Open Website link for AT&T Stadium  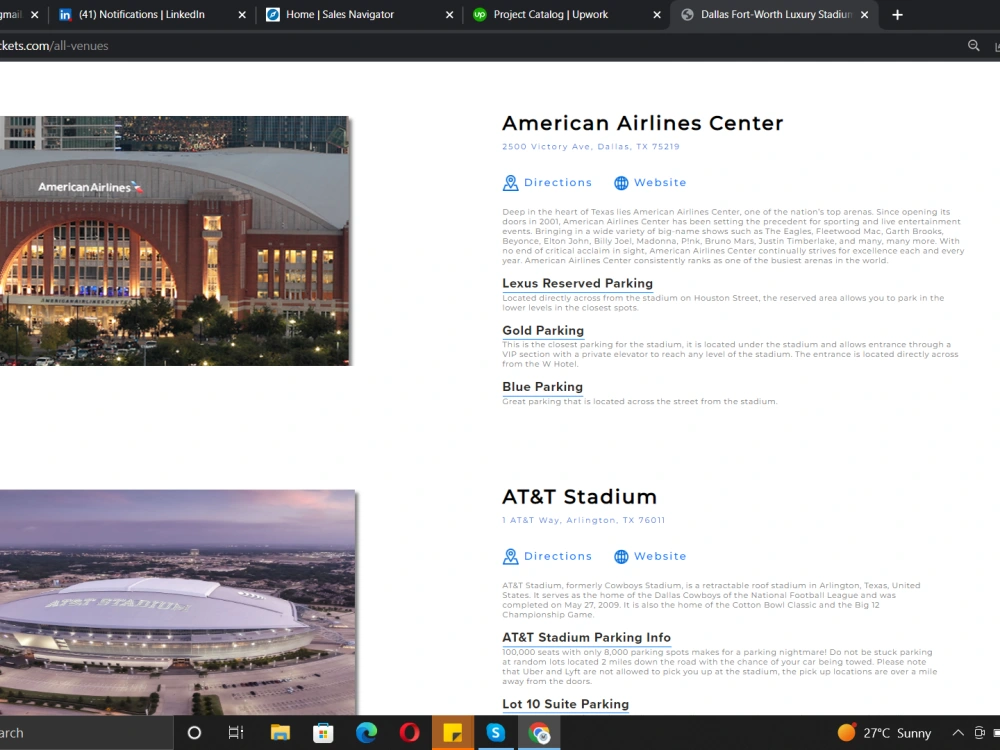(659, 556)
